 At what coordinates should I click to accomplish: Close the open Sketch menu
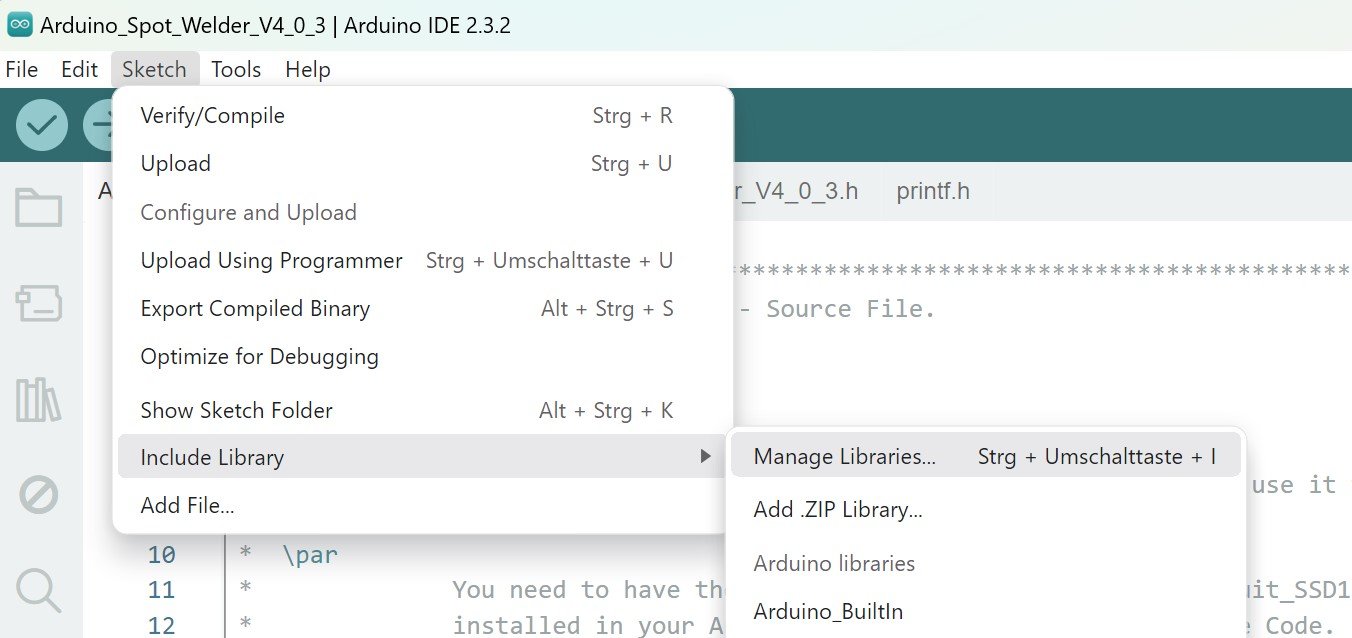[154, 69]
